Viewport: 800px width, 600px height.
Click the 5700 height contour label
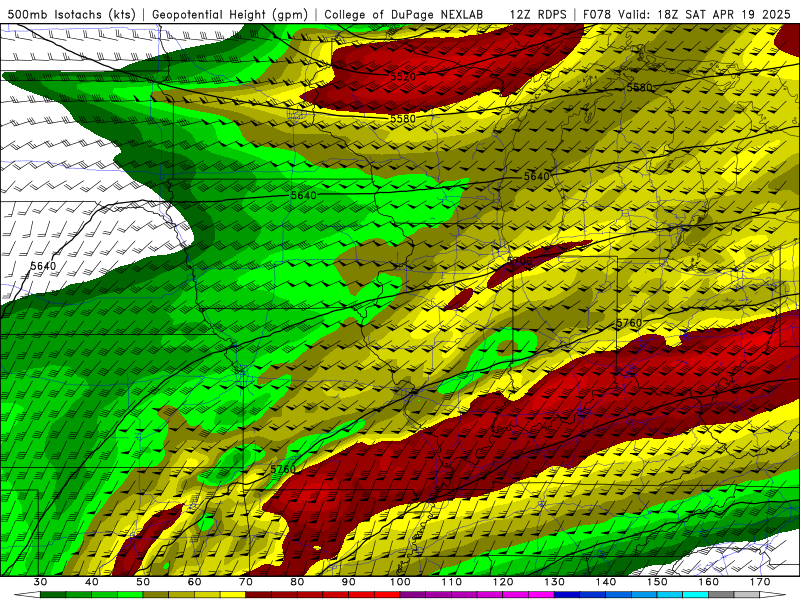pos(520,261)
